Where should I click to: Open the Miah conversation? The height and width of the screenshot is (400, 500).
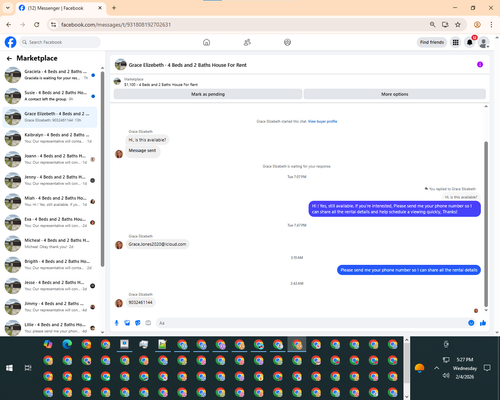pos(50,201)
